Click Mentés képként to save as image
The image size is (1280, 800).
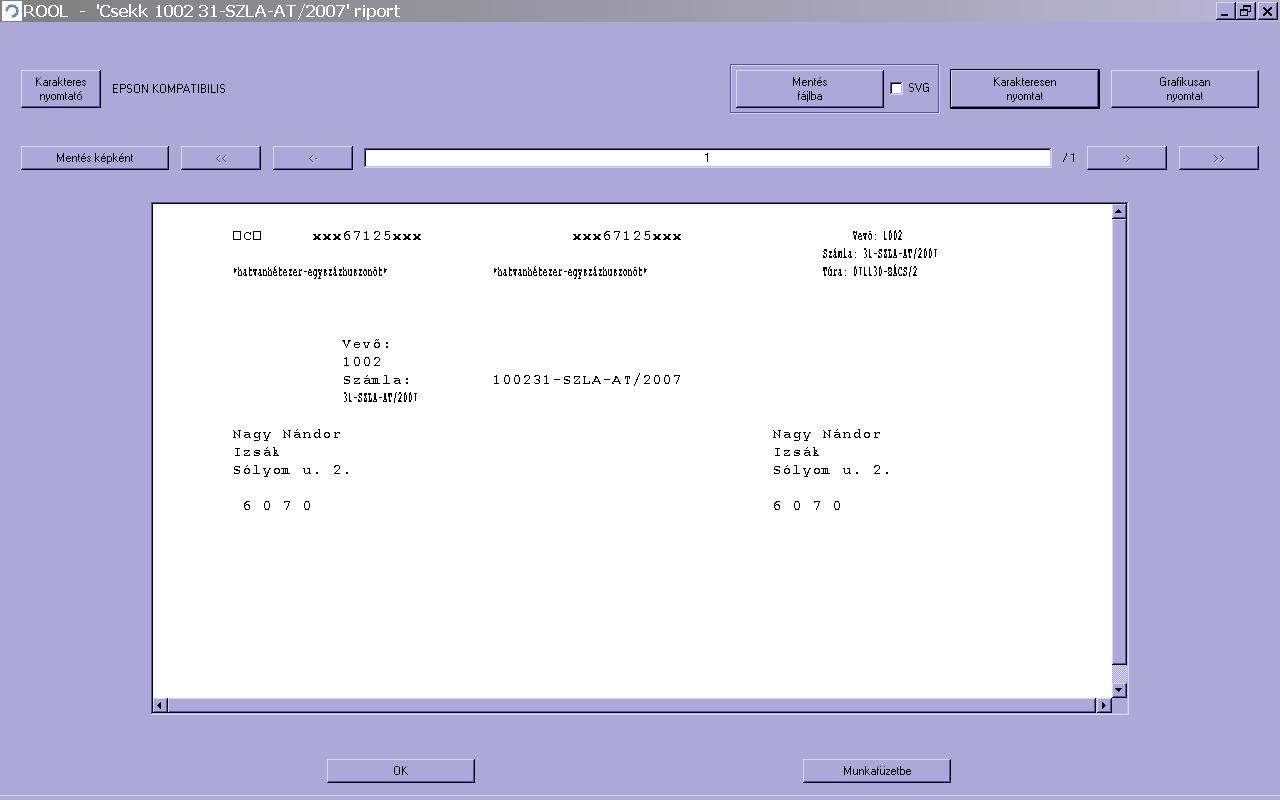(x=95, y=158)
